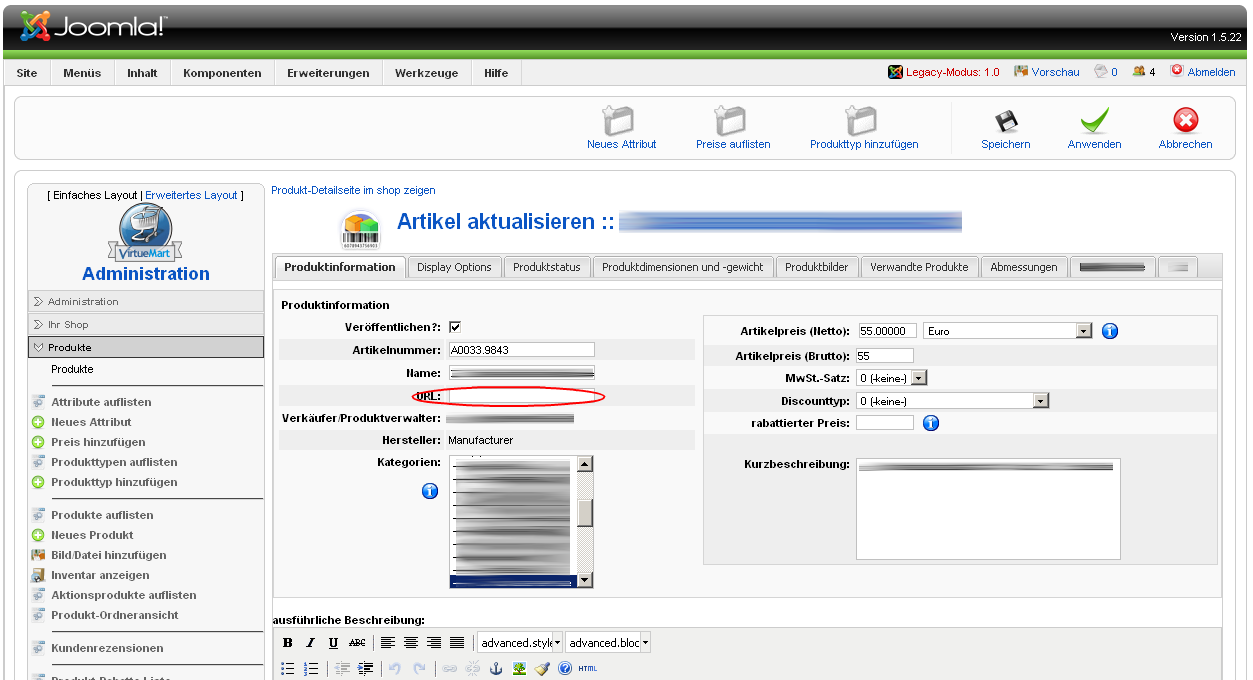Apply changes with the Anwenden checkmark icon

(1094, 120)
